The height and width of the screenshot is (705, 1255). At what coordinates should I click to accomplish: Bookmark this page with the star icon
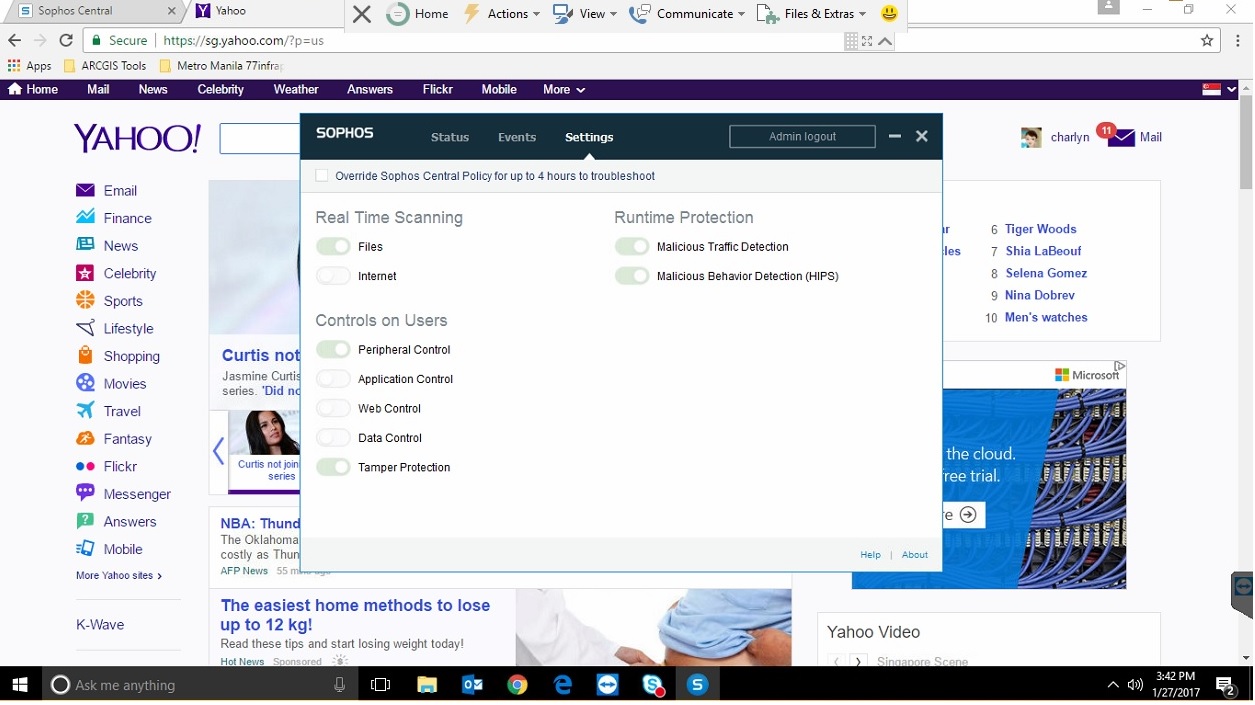pos(1207,41)
